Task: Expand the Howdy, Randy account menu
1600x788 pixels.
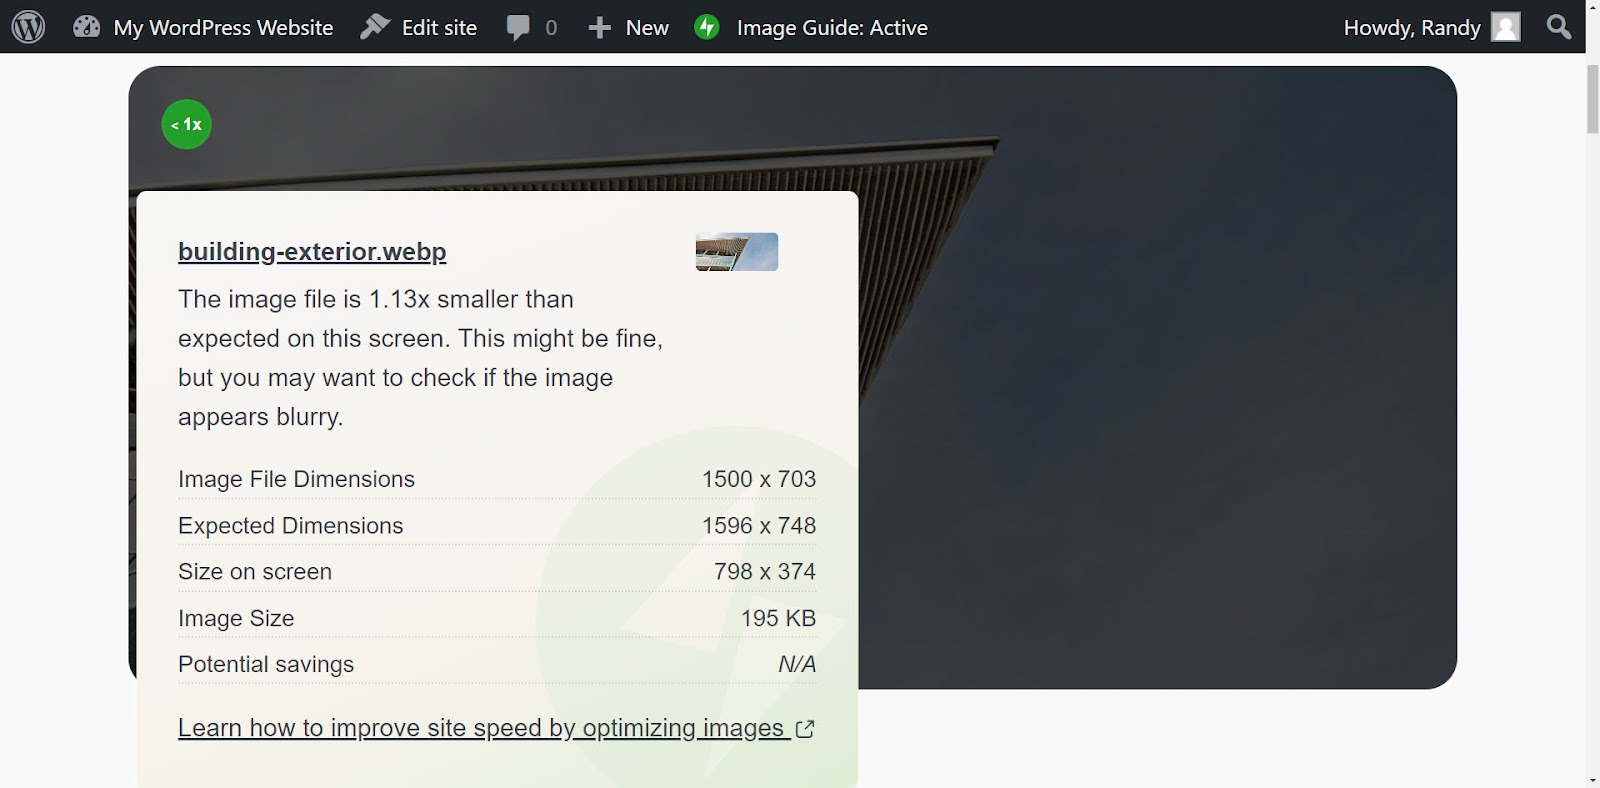Action: point(1411,28)
